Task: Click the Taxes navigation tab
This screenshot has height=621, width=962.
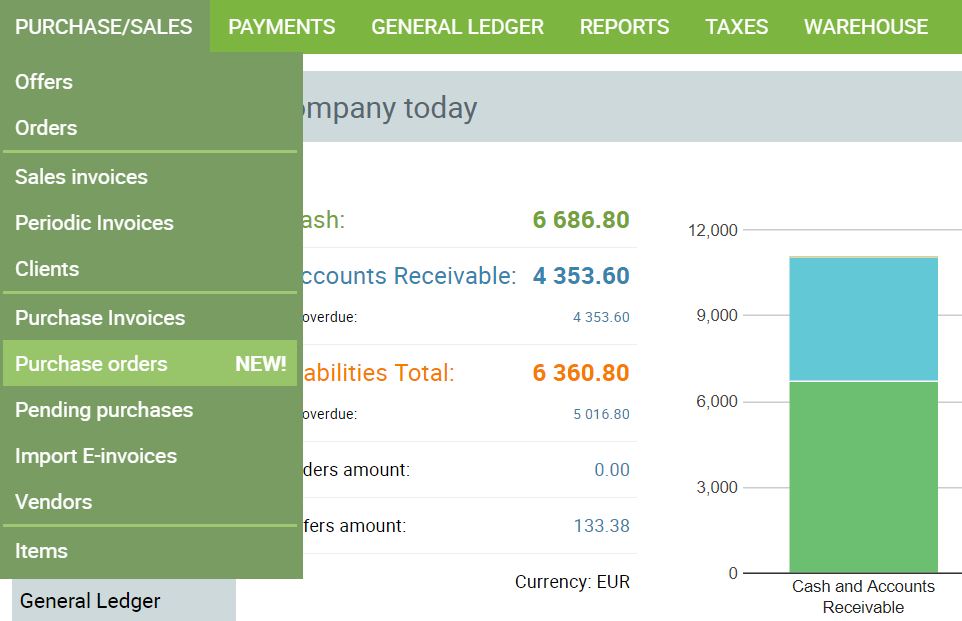Action: click(736, 27)
